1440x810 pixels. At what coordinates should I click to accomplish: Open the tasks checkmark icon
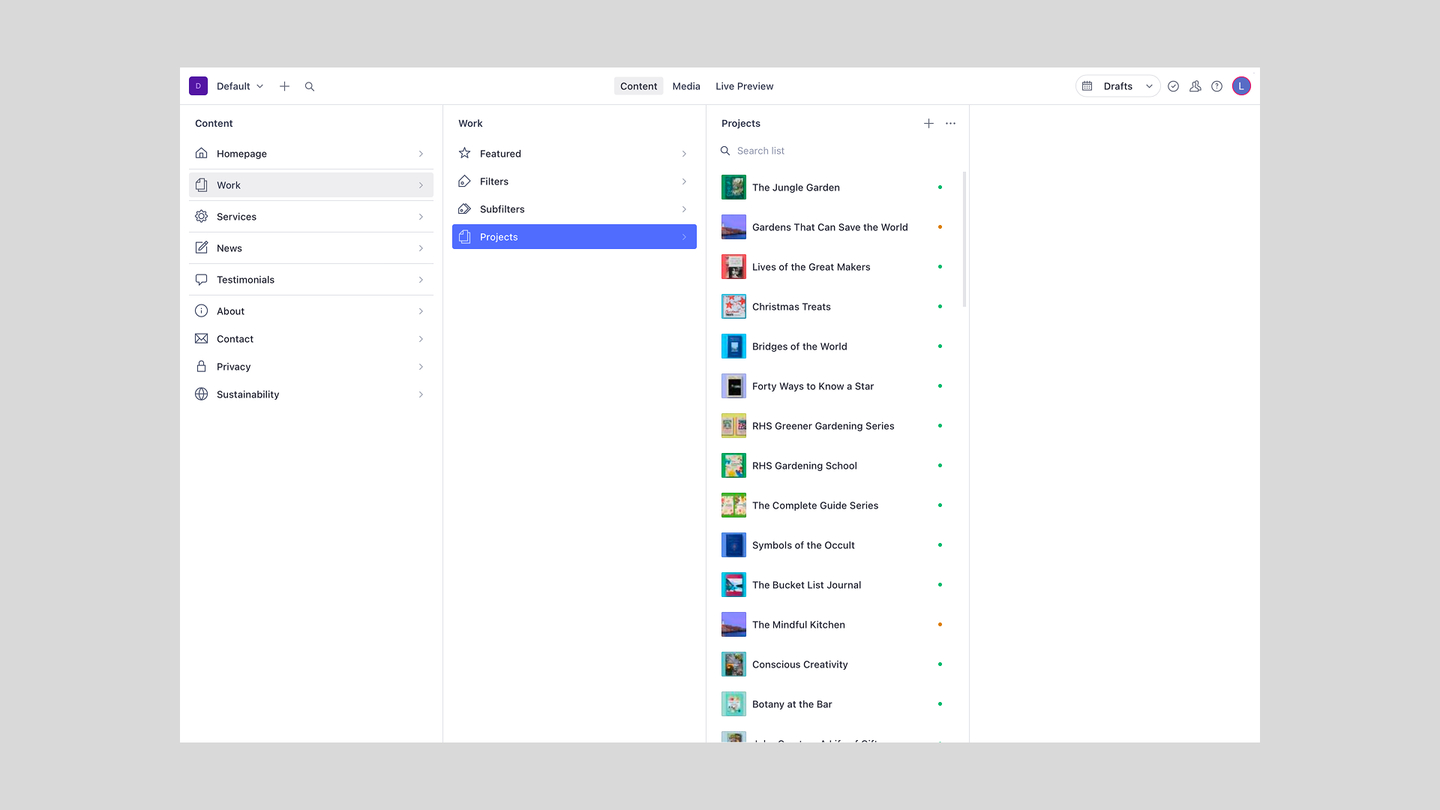click(x=1173, y=86)
